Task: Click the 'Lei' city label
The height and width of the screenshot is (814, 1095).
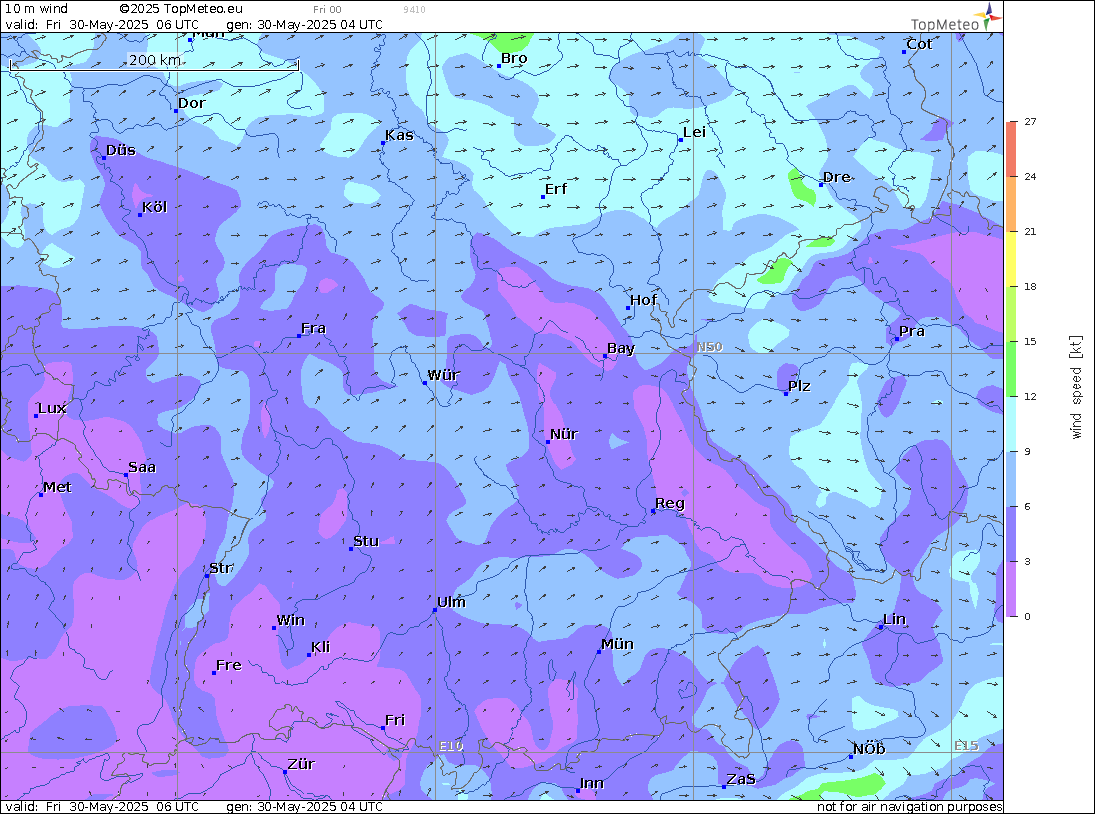Action: point(694,133)
